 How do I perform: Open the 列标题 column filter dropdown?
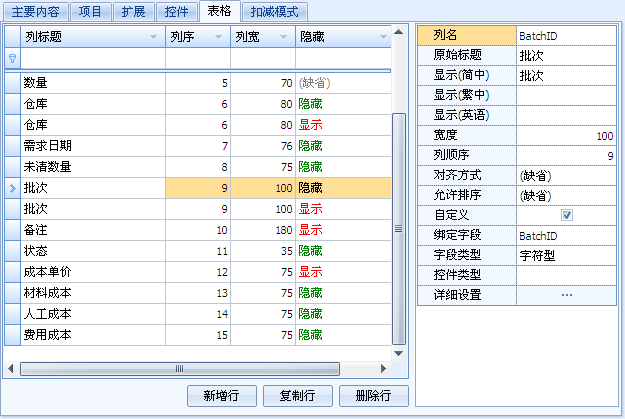click(153, 37)
